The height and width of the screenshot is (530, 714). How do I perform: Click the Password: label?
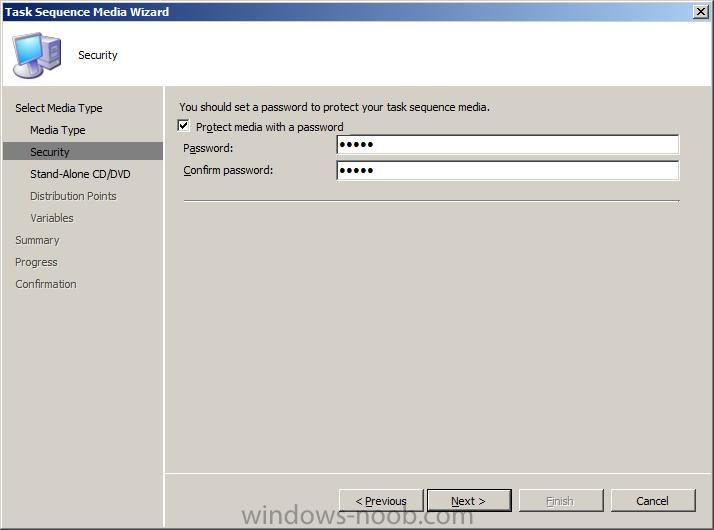click(208, 148)
